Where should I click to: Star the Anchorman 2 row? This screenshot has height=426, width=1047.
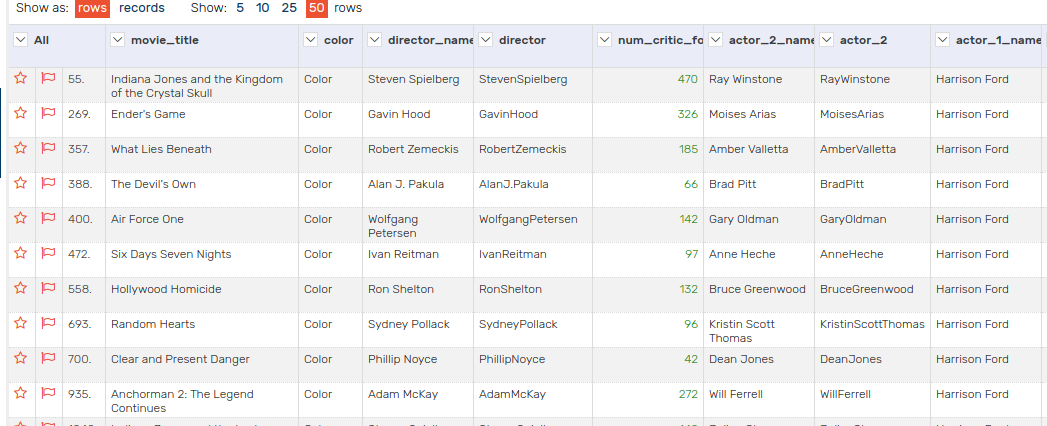coord(20,393)
